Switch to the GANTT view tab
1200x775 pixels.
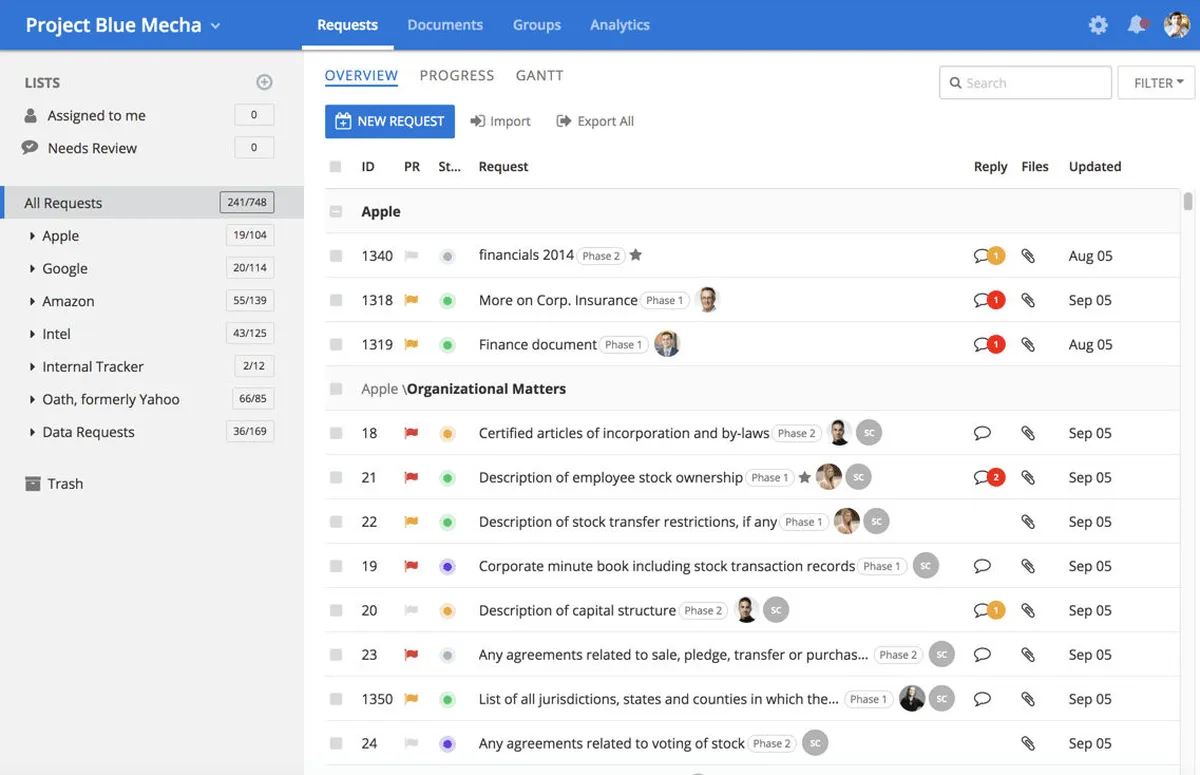pyautogui.click(x=539, y=75)
